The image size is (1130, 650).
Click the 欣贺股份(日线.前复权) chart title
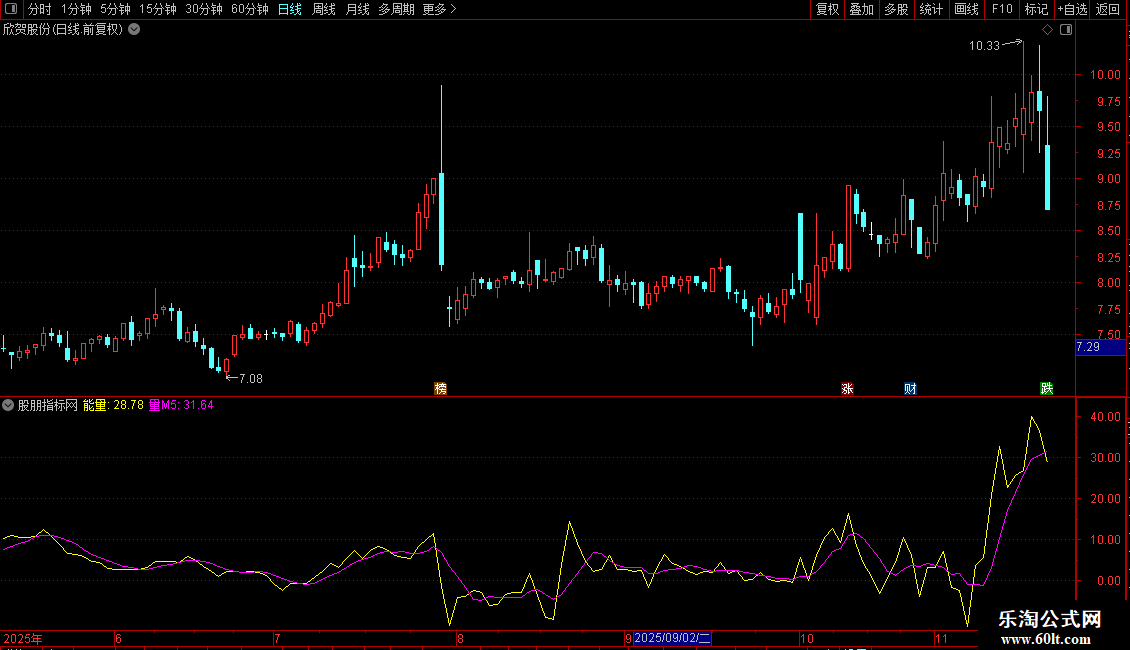click(63, 30)
